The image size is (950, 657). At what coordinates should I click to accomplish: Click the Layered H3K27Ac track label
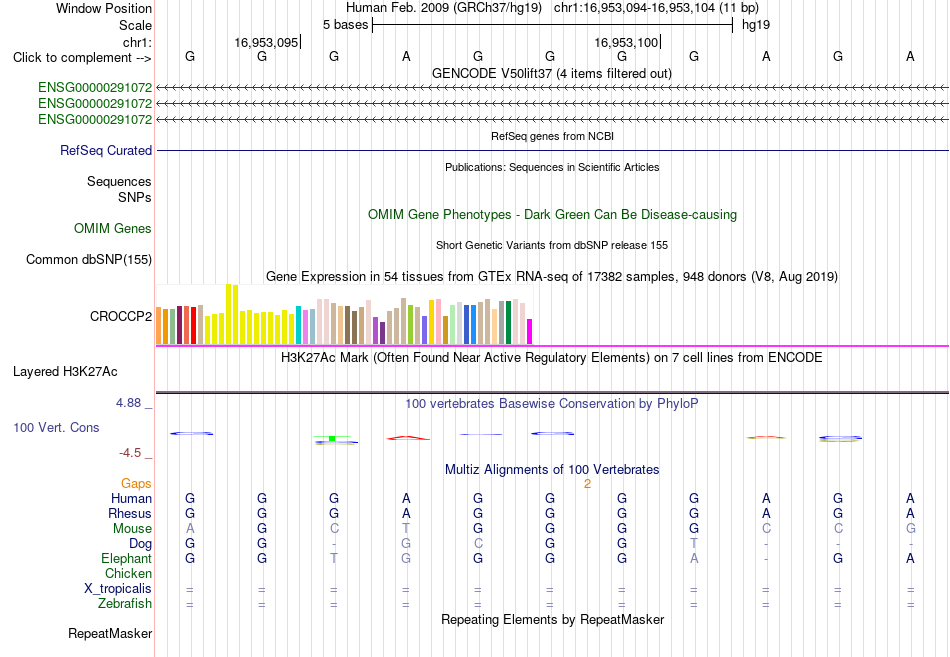tap(65, 372)
